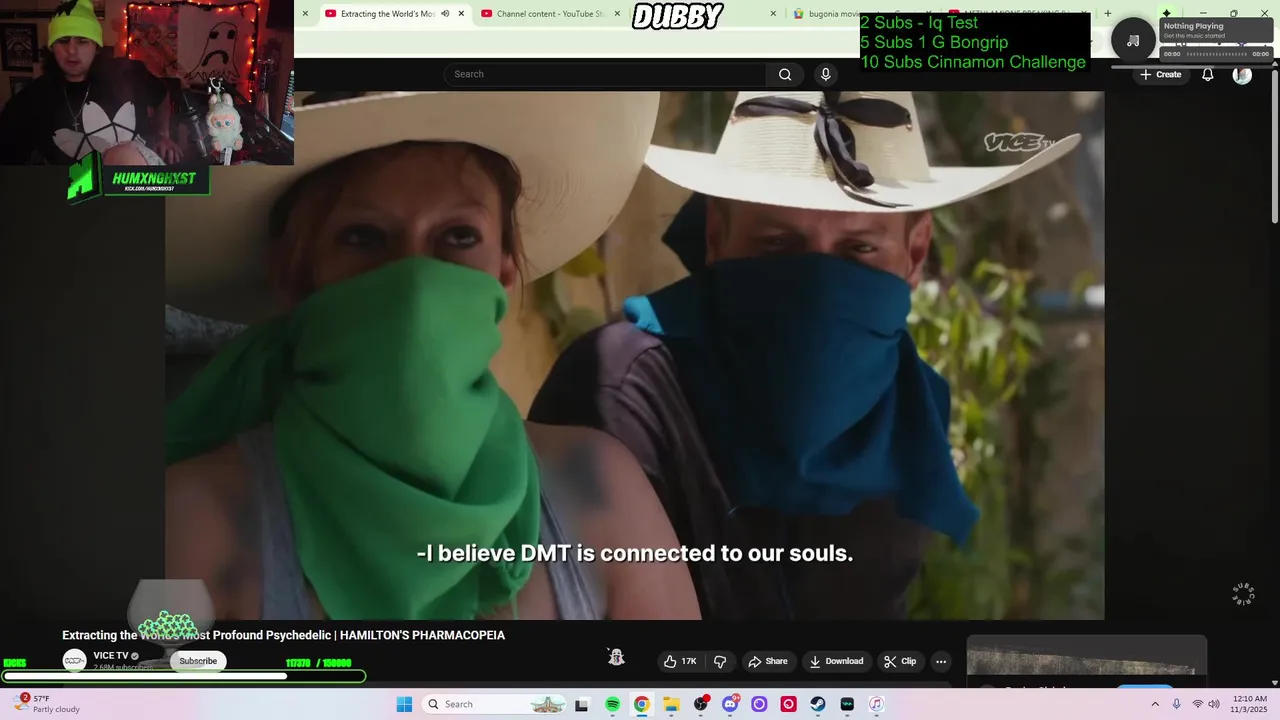Subscribe to VICE TV channel

click(198, 661)
